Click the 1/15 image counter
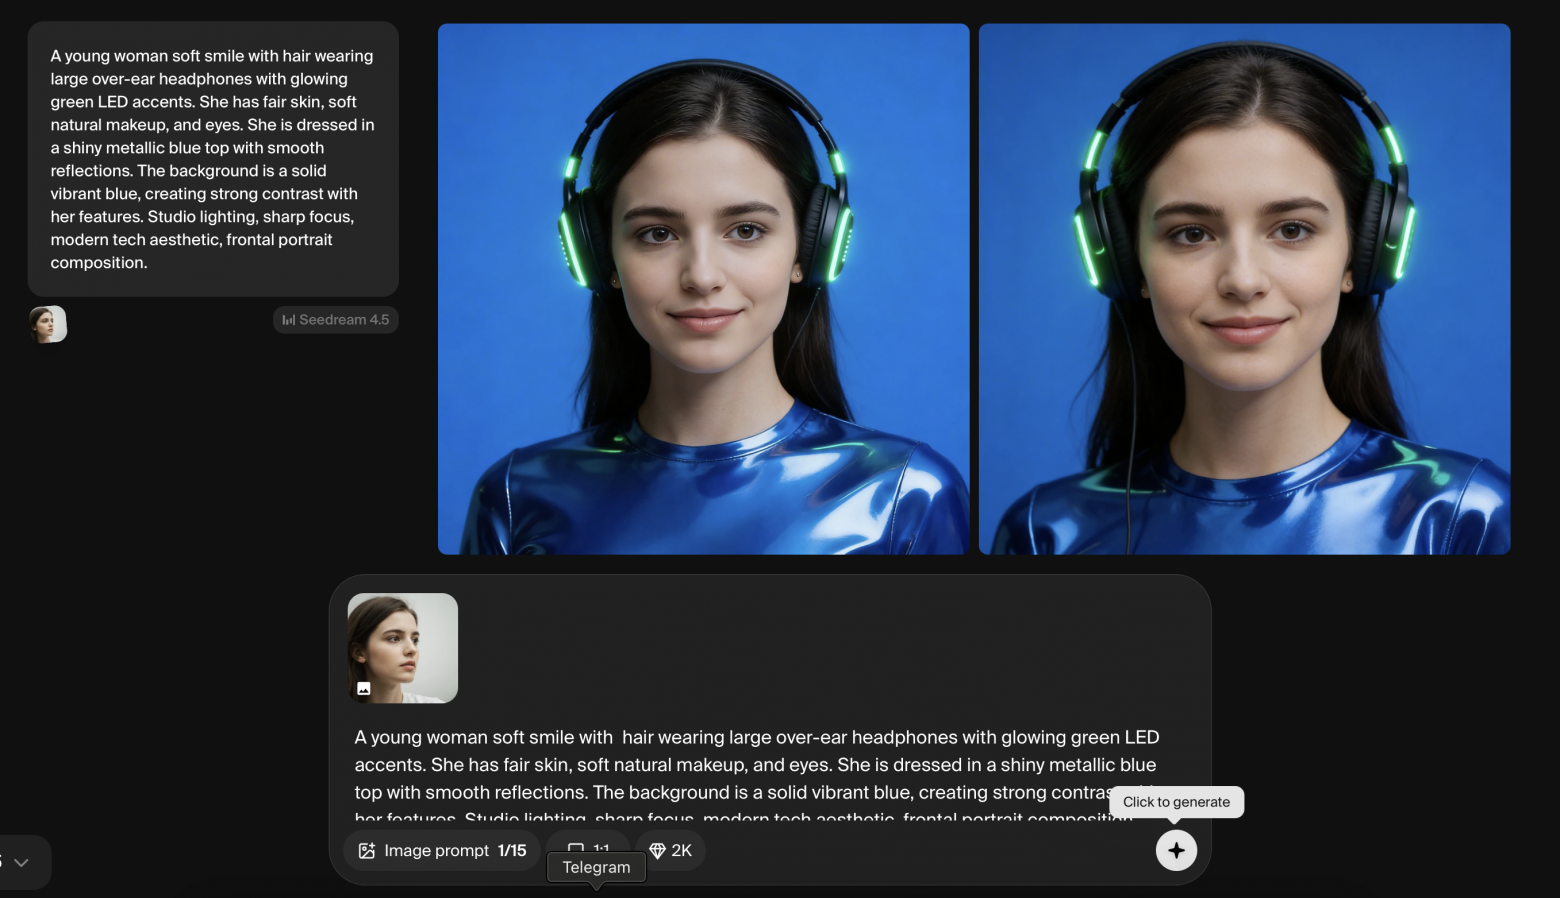The width and height of the screenshot is (1560, 898). tap(512, 850)
